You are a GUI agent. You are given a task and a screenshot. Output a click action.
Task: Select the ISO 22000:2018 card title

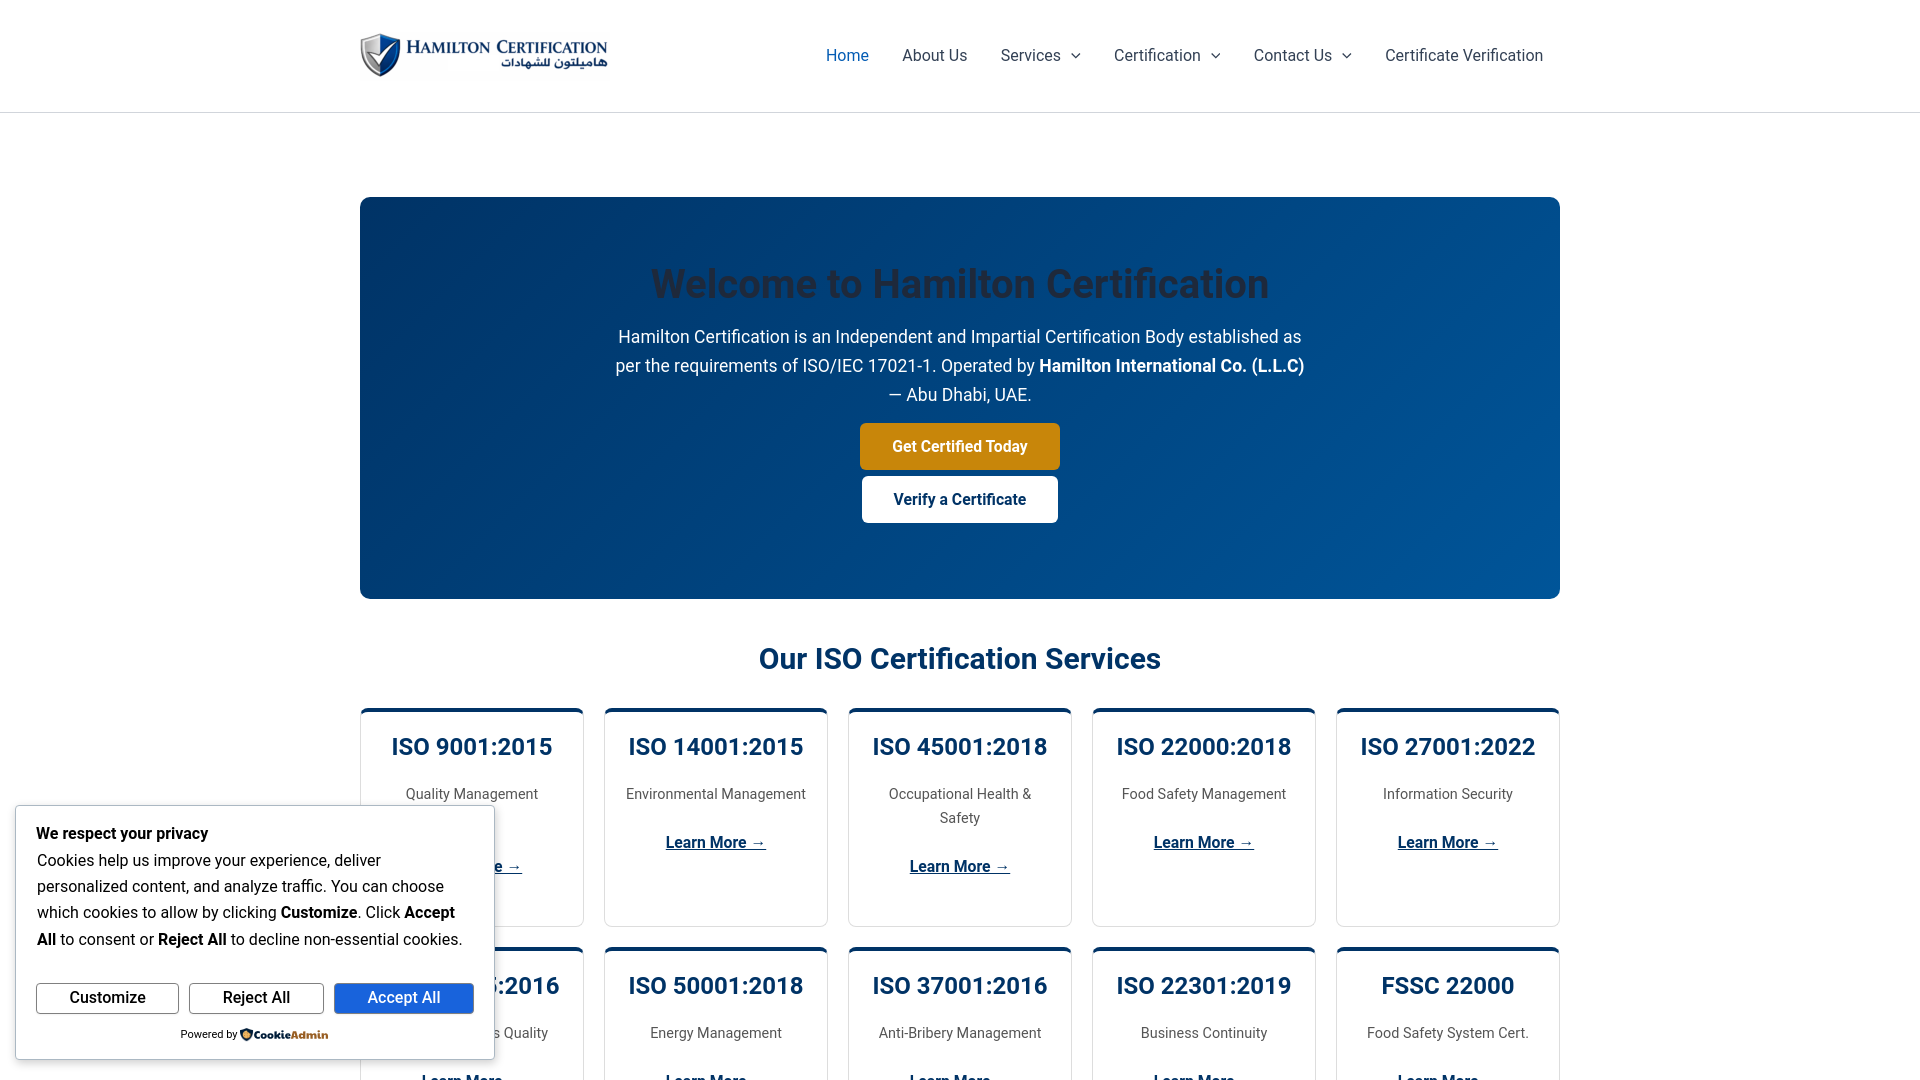[x=1204, y=747]
